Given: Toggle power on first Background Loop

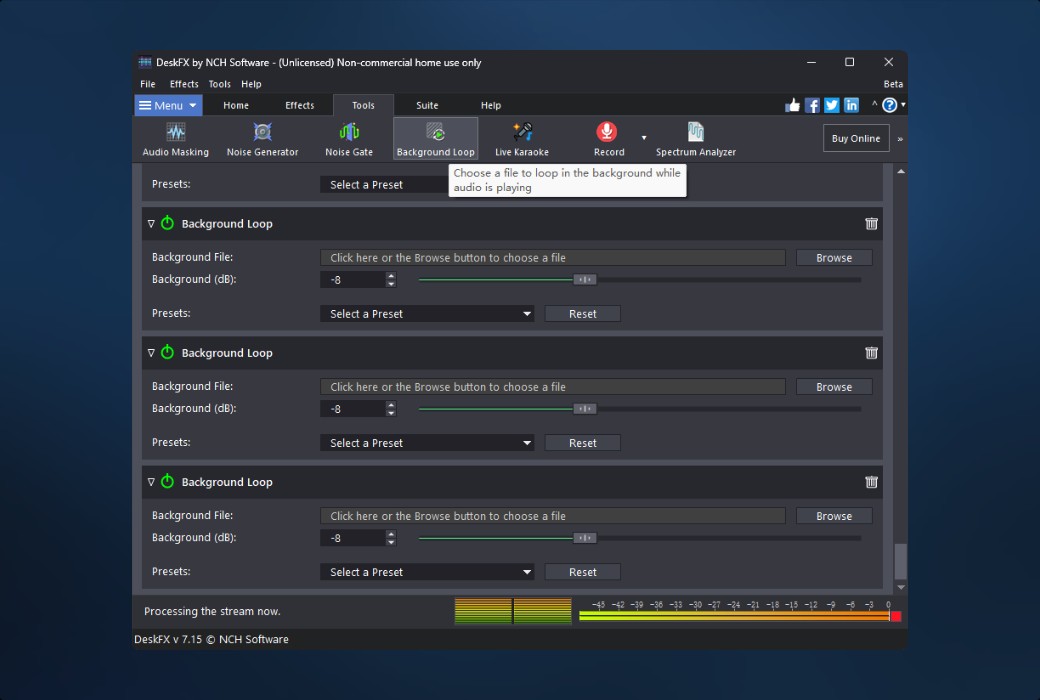Looking at the screenshot, I should (x=167, y=224).
